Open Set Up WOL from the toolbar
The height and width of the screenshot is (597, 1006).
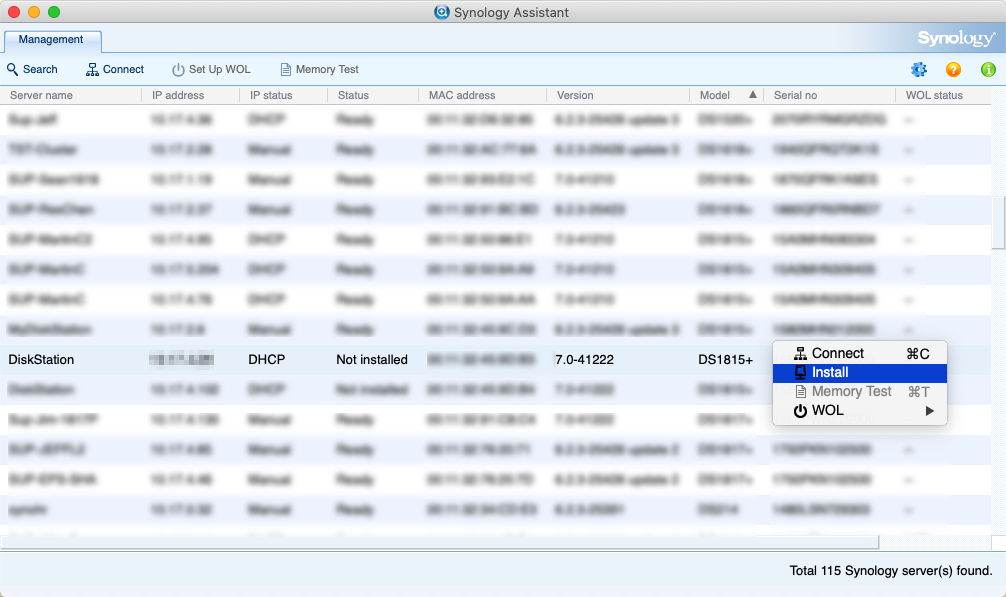coord(211,69)
